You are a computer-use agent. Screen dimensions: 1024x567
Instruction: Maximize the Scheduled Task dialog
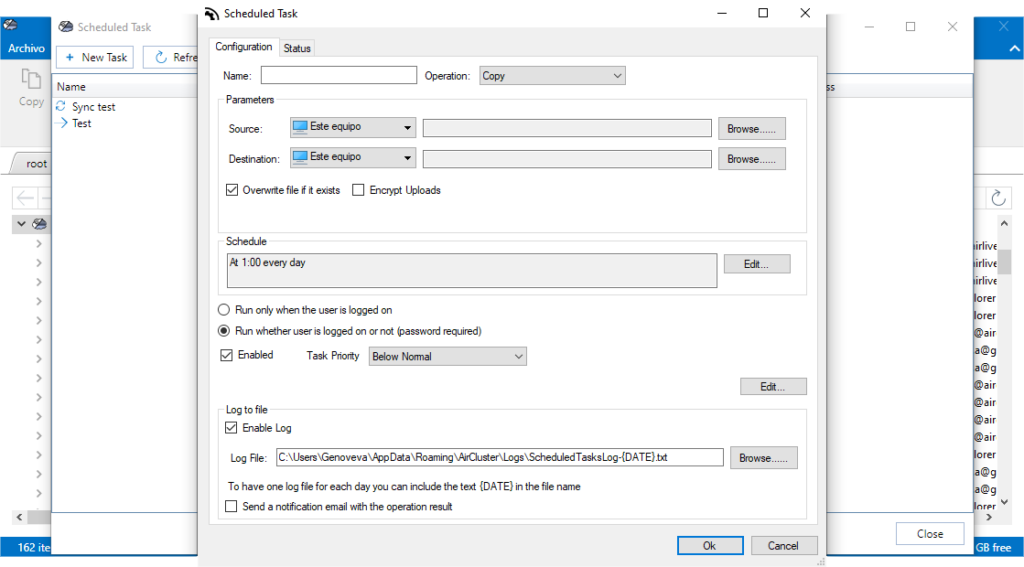[x=763, y=13]
